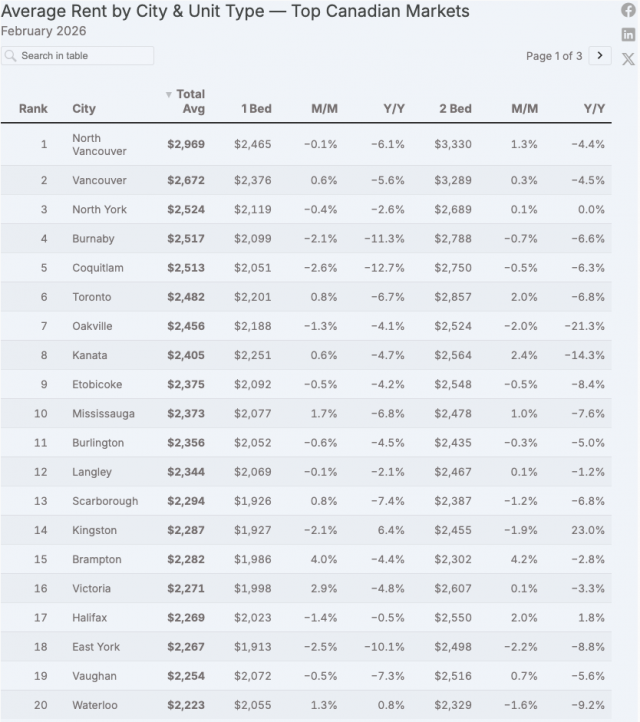
Task: Click the sort arrow above Total Avg
Action: (x=168, y=94)
